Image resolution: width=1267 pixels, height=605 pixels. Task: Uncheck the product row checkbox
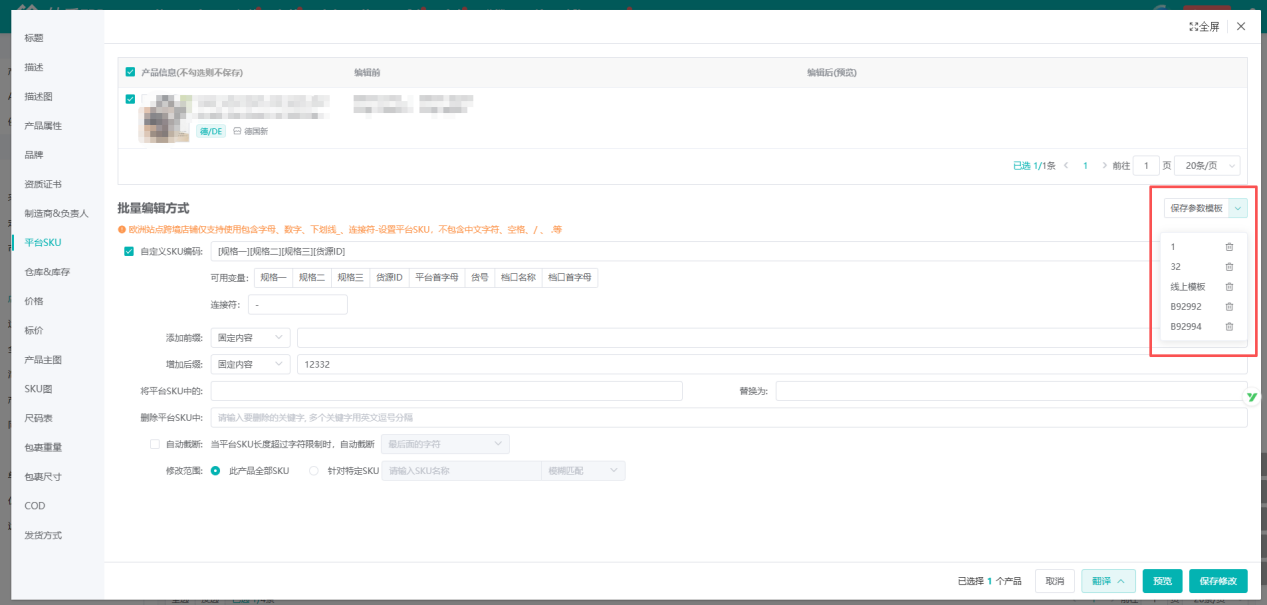(130, 99)
